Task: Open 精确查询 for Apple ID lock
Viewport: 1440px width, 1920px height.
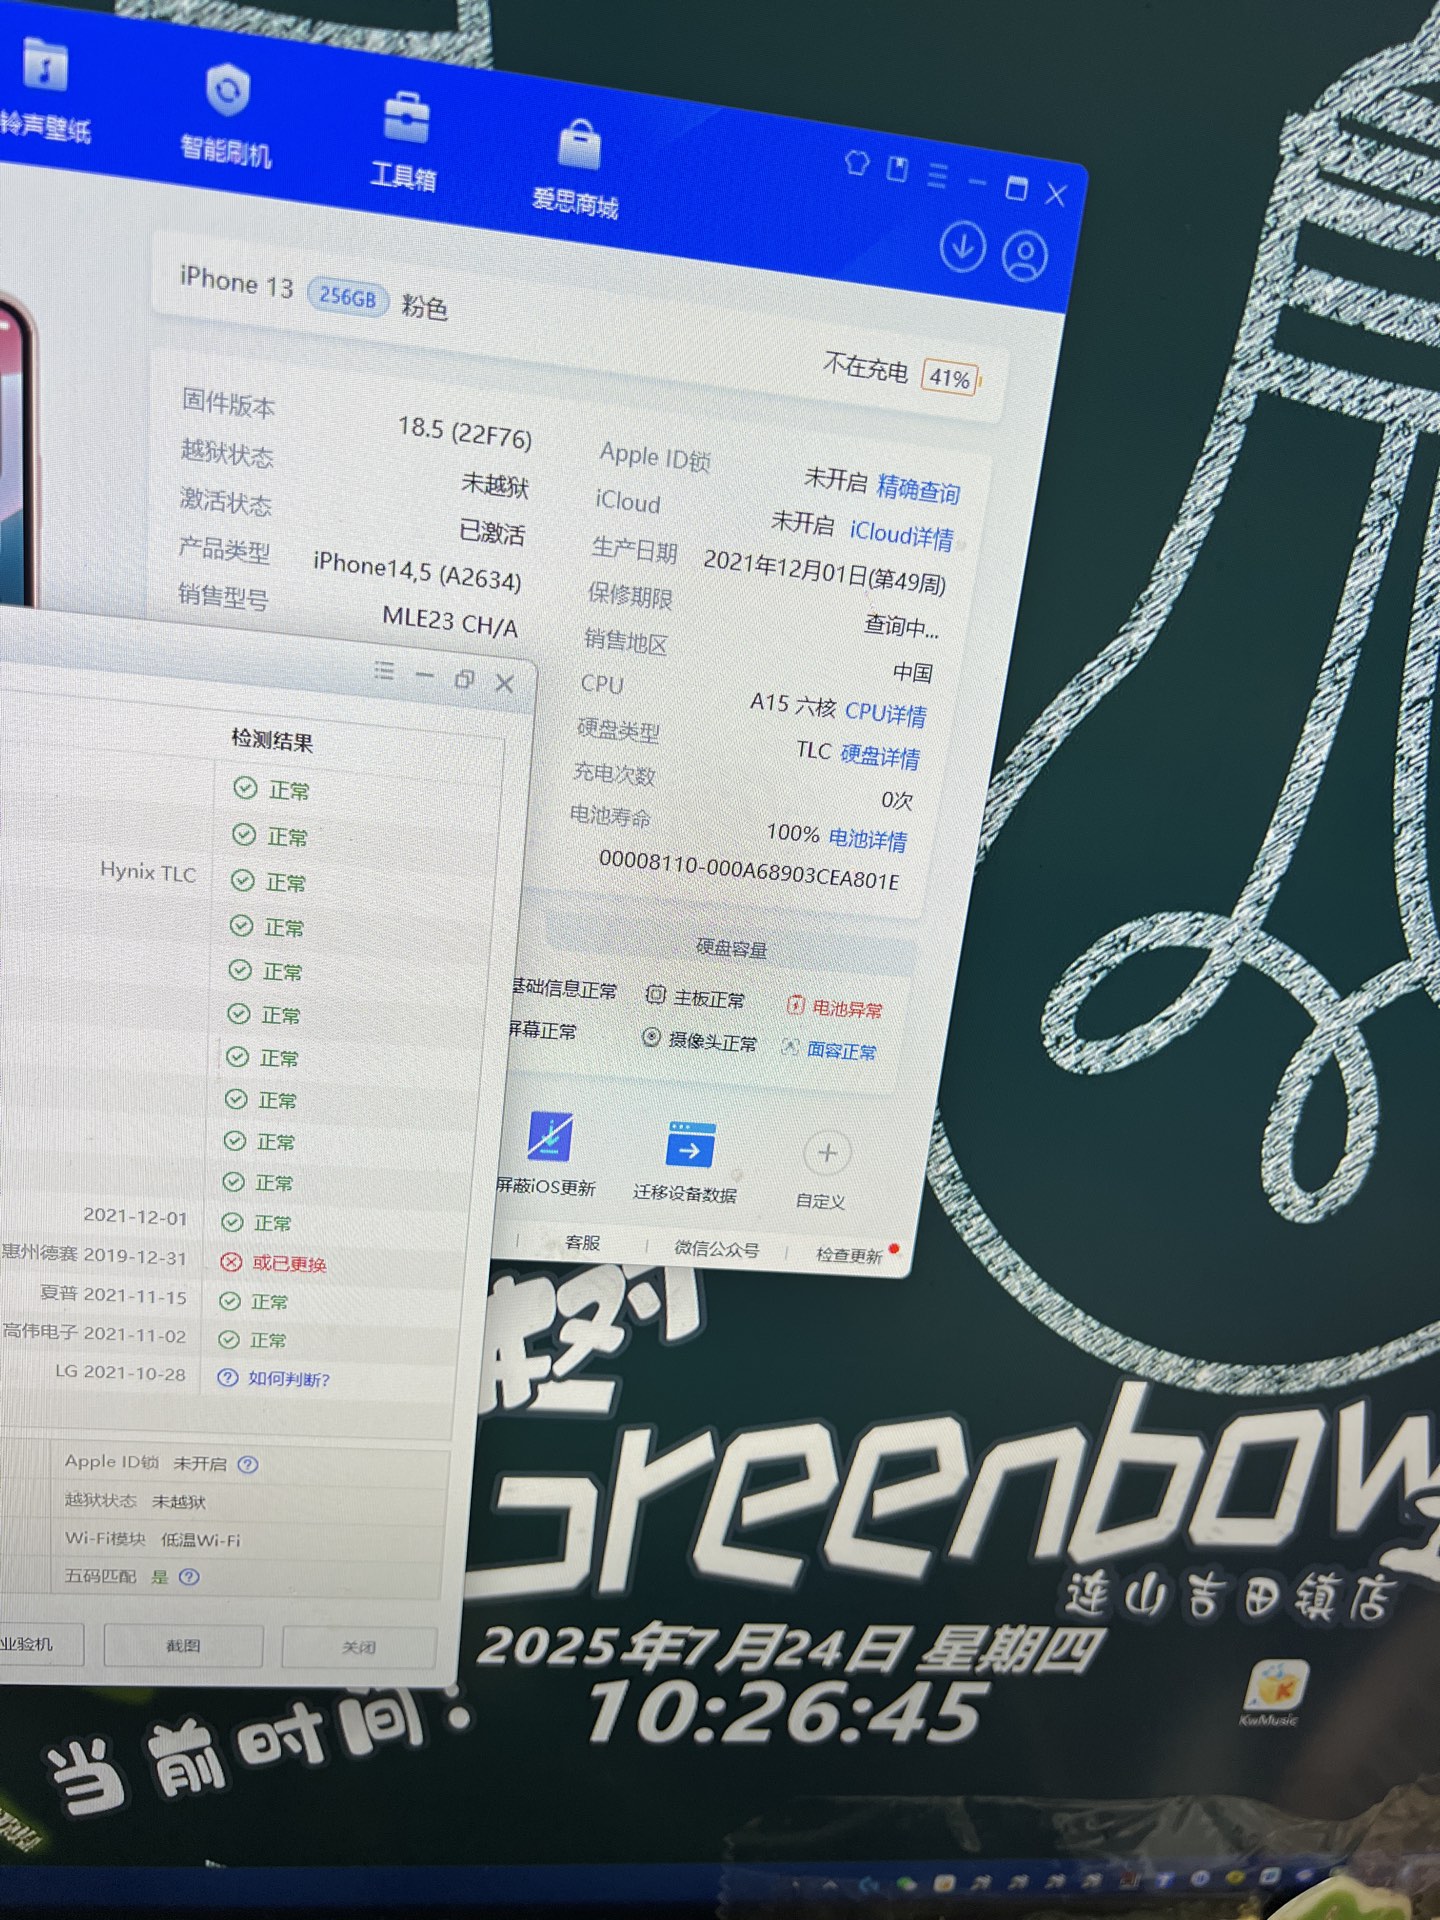Action: pos(918,489)
